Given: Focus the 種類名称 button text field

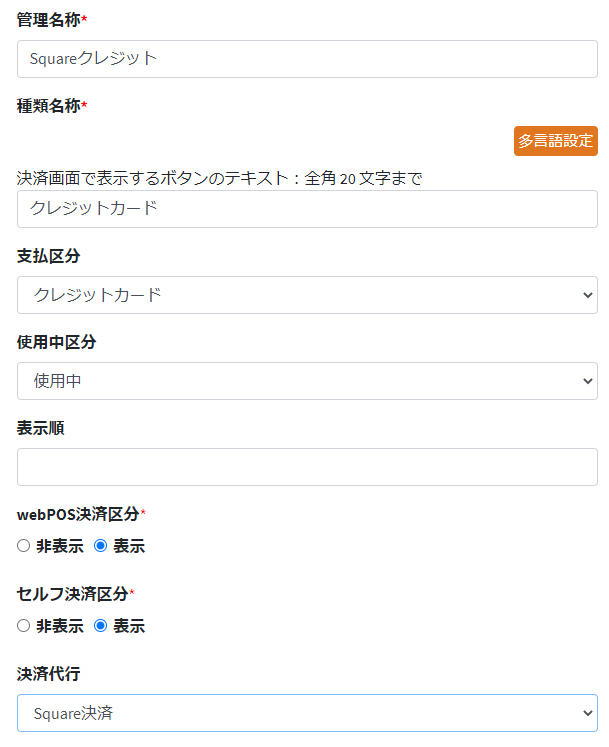Looking at the screenshot, I should 307,209.
